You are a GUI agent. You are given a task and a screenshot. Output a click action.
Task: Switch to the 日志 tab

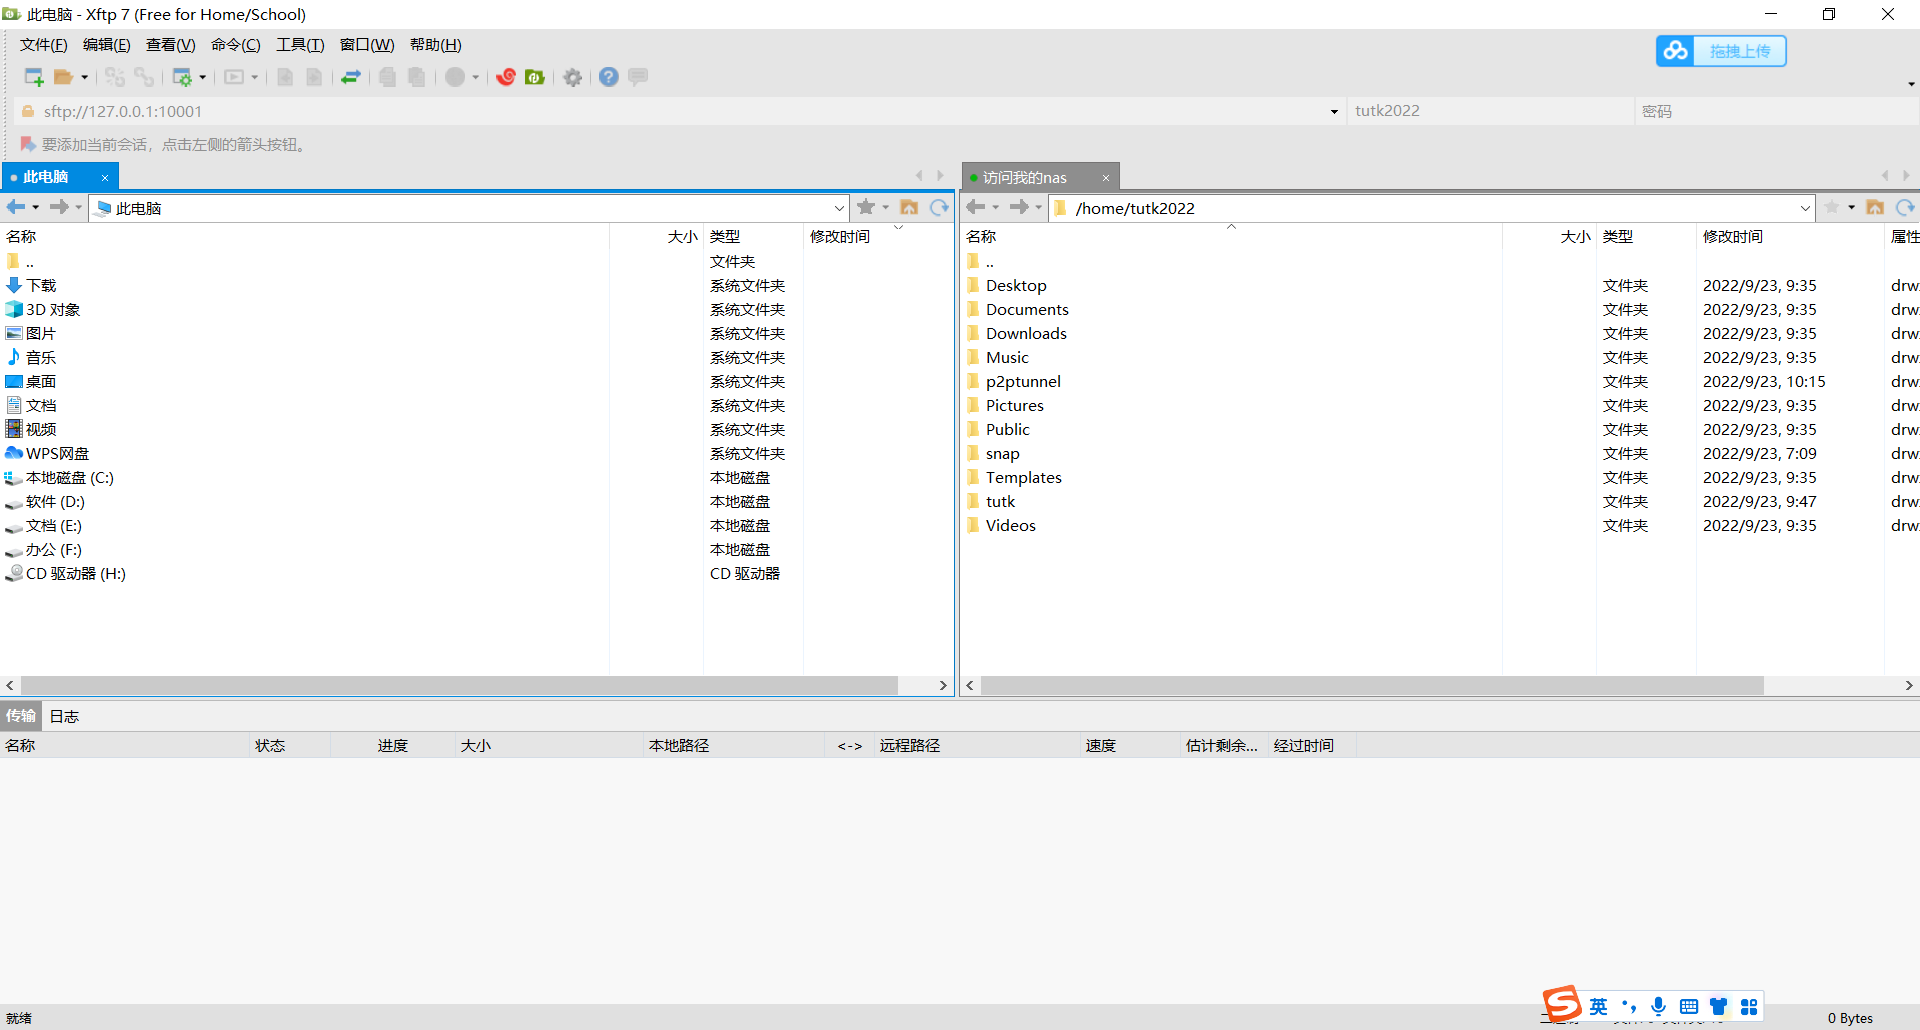pos(64,716)
